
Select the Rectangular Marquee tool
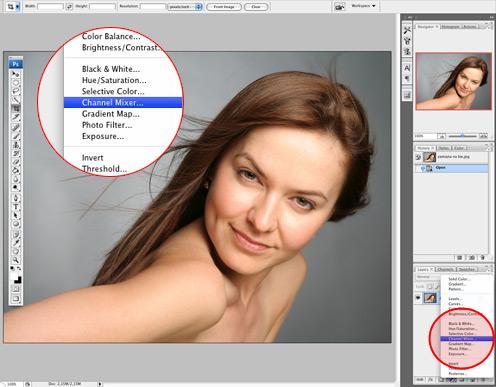15,82
